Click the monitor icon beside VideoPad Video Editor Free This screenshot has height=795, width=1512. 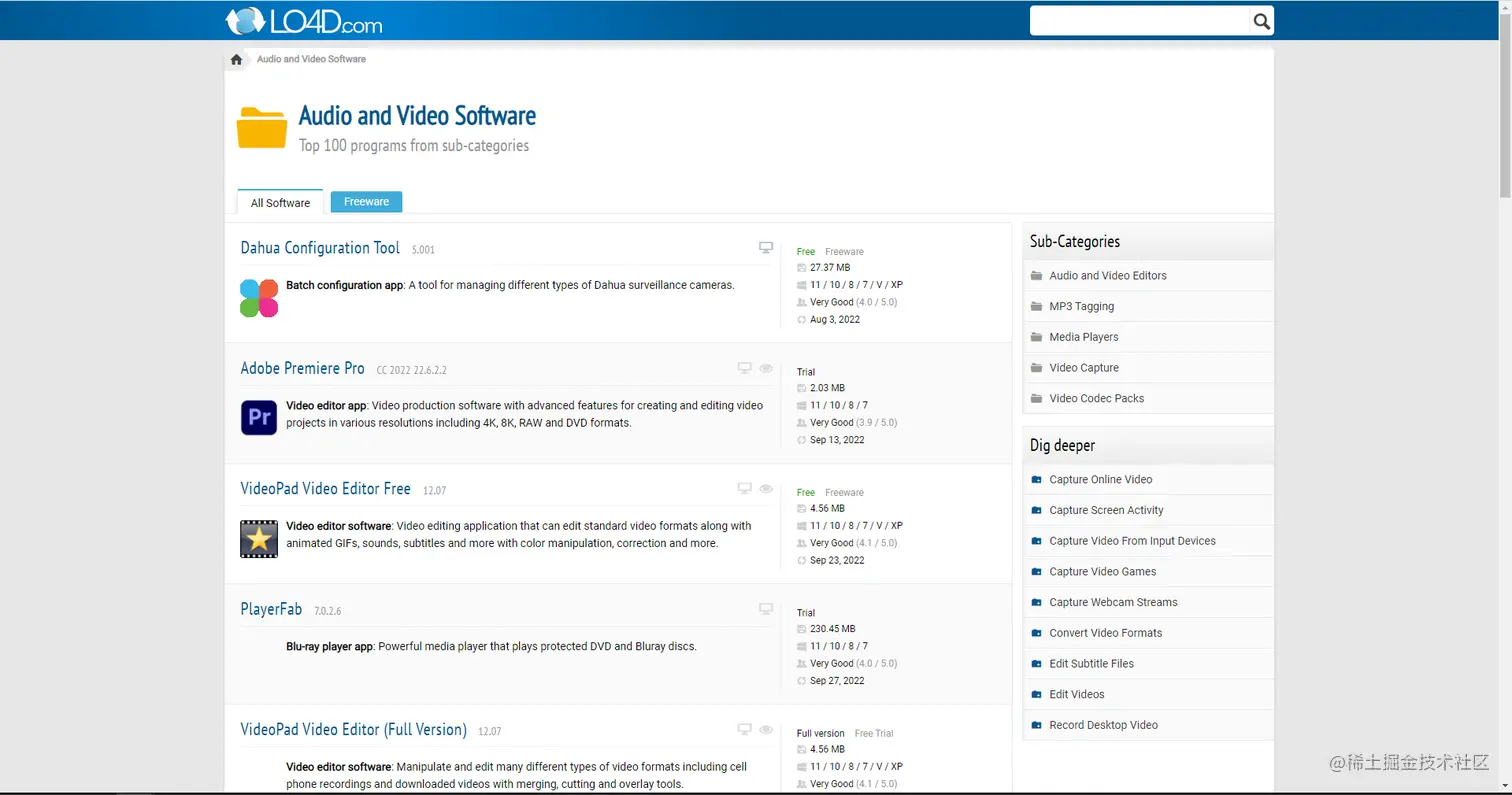pos(744,488)
